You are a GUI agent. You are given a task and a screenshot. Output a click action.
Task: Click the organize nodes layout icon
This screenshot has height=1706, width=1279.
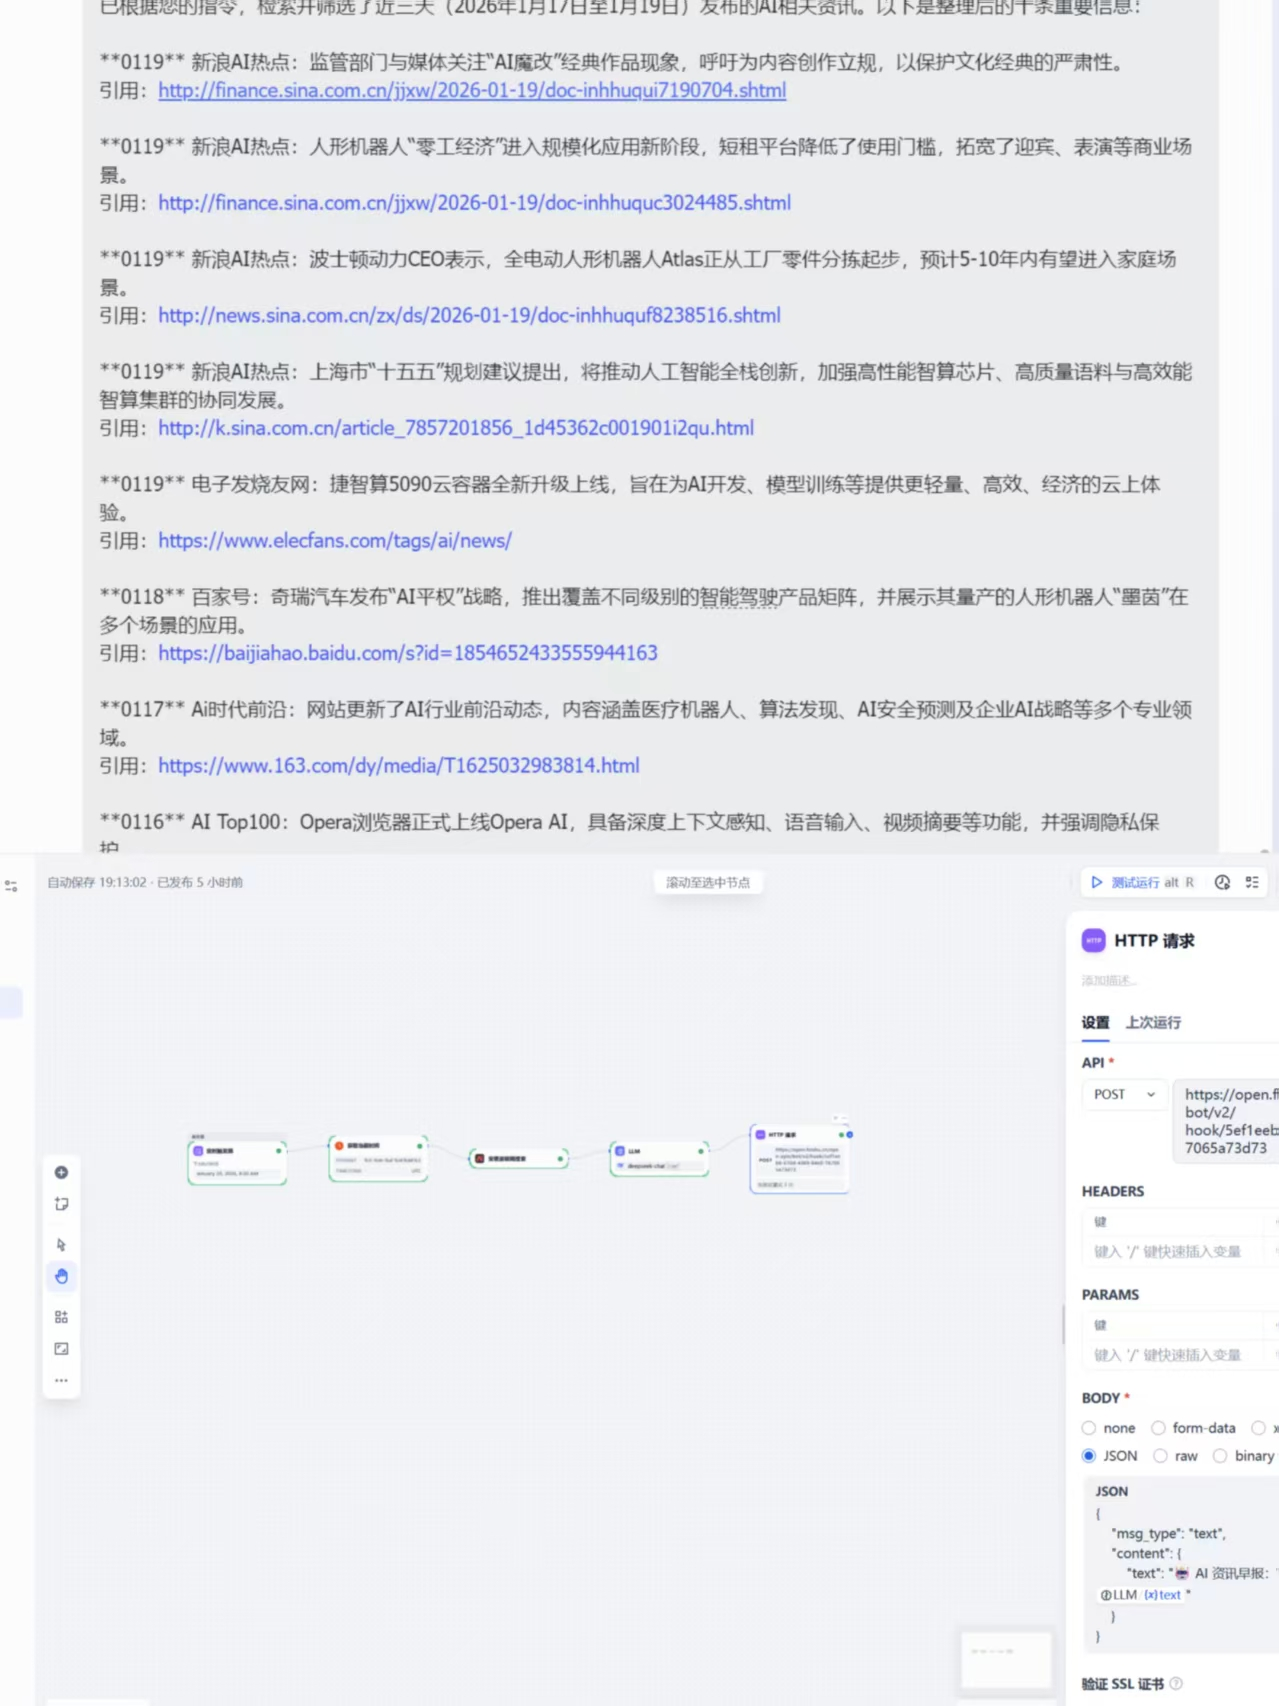coord(61,1317)
